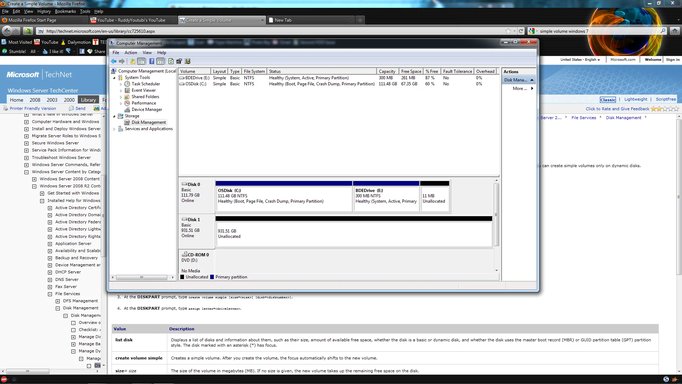682x384 pixels.
Task: Collapse the Storage tree node
Action: coord(114,116)
